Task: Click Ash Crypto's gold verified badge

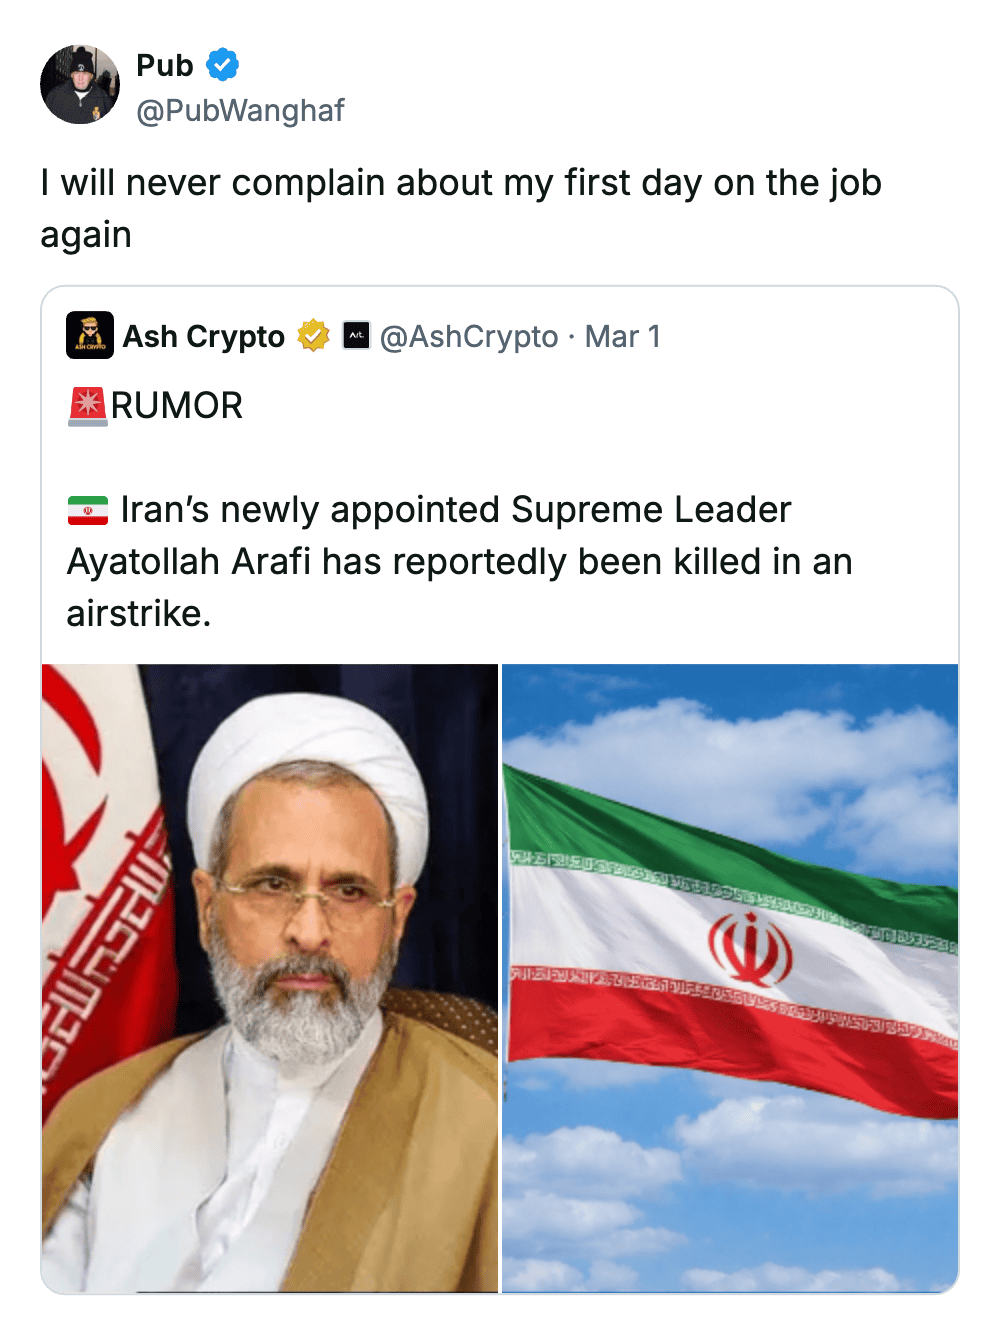Action: pos(313,336)
